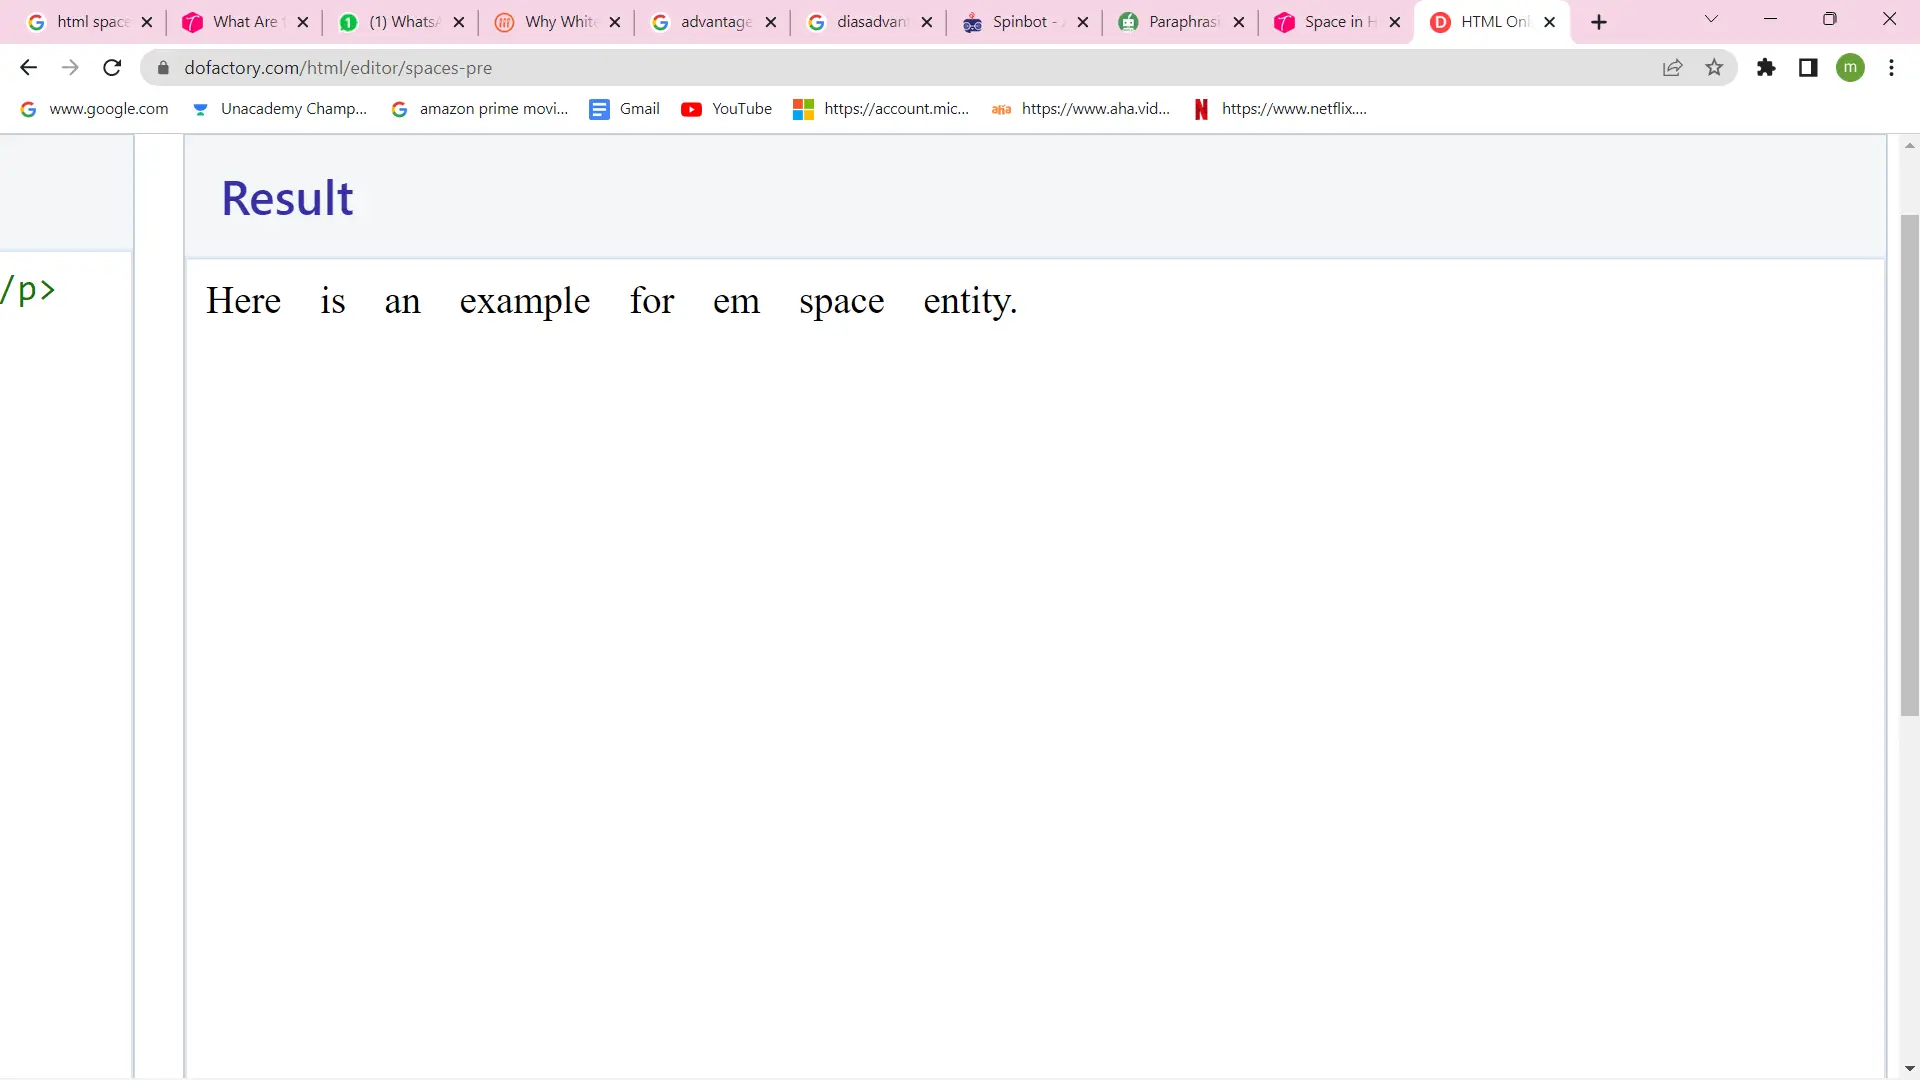Image resolution: width=1920 pixels, height=1080 pixels.
Task: Click the HTML On tab
Action: coord(1490,21)
